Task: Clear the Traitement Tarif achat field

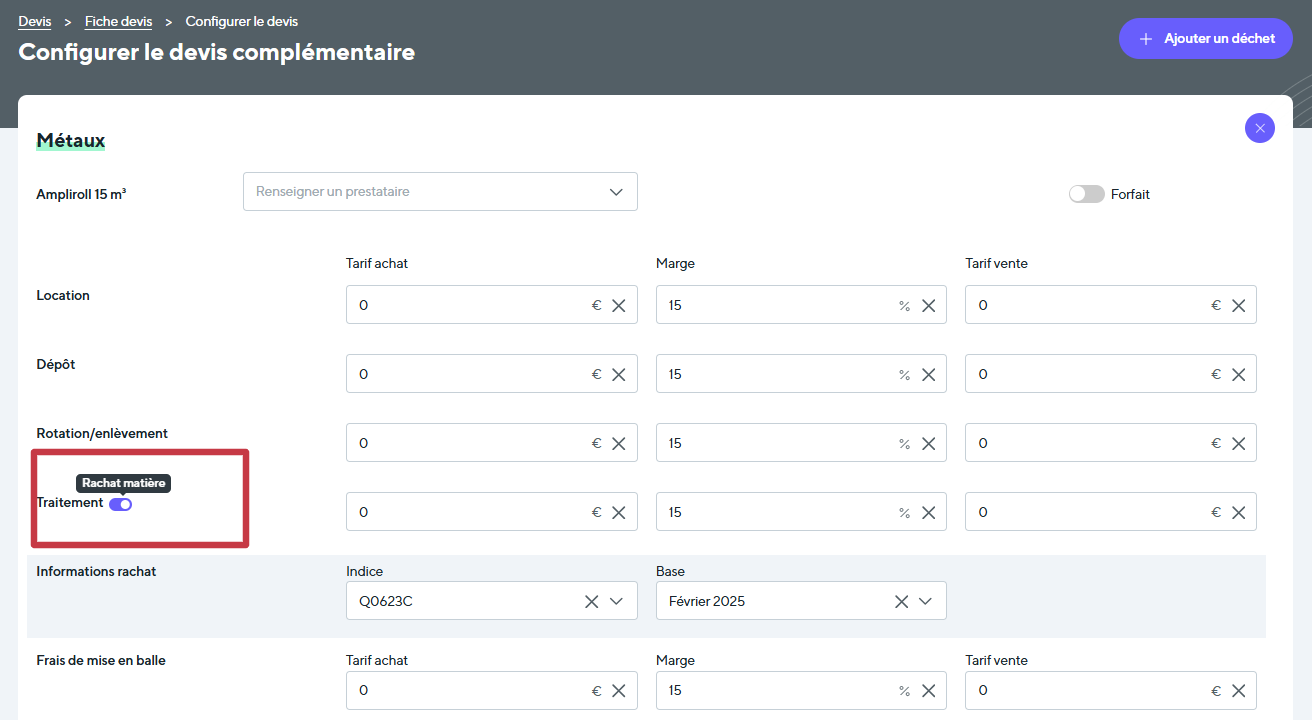Action: pos(618,513)
